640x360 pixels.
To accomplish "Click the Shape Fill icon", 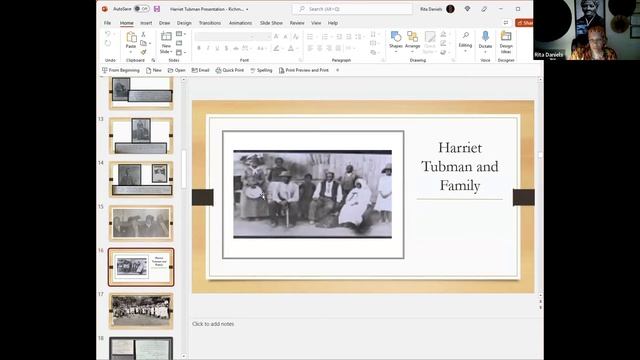I will [443, 34].
